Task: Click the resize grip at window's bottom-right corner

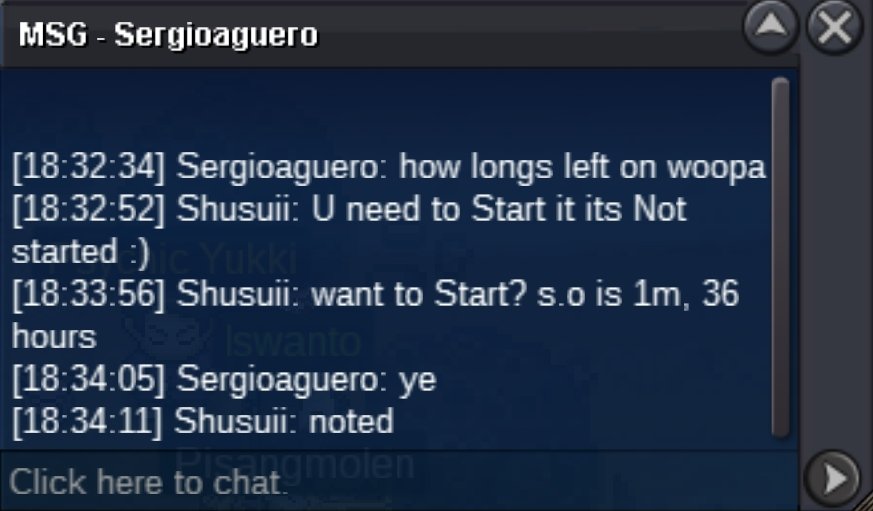Action: (865, 503)
